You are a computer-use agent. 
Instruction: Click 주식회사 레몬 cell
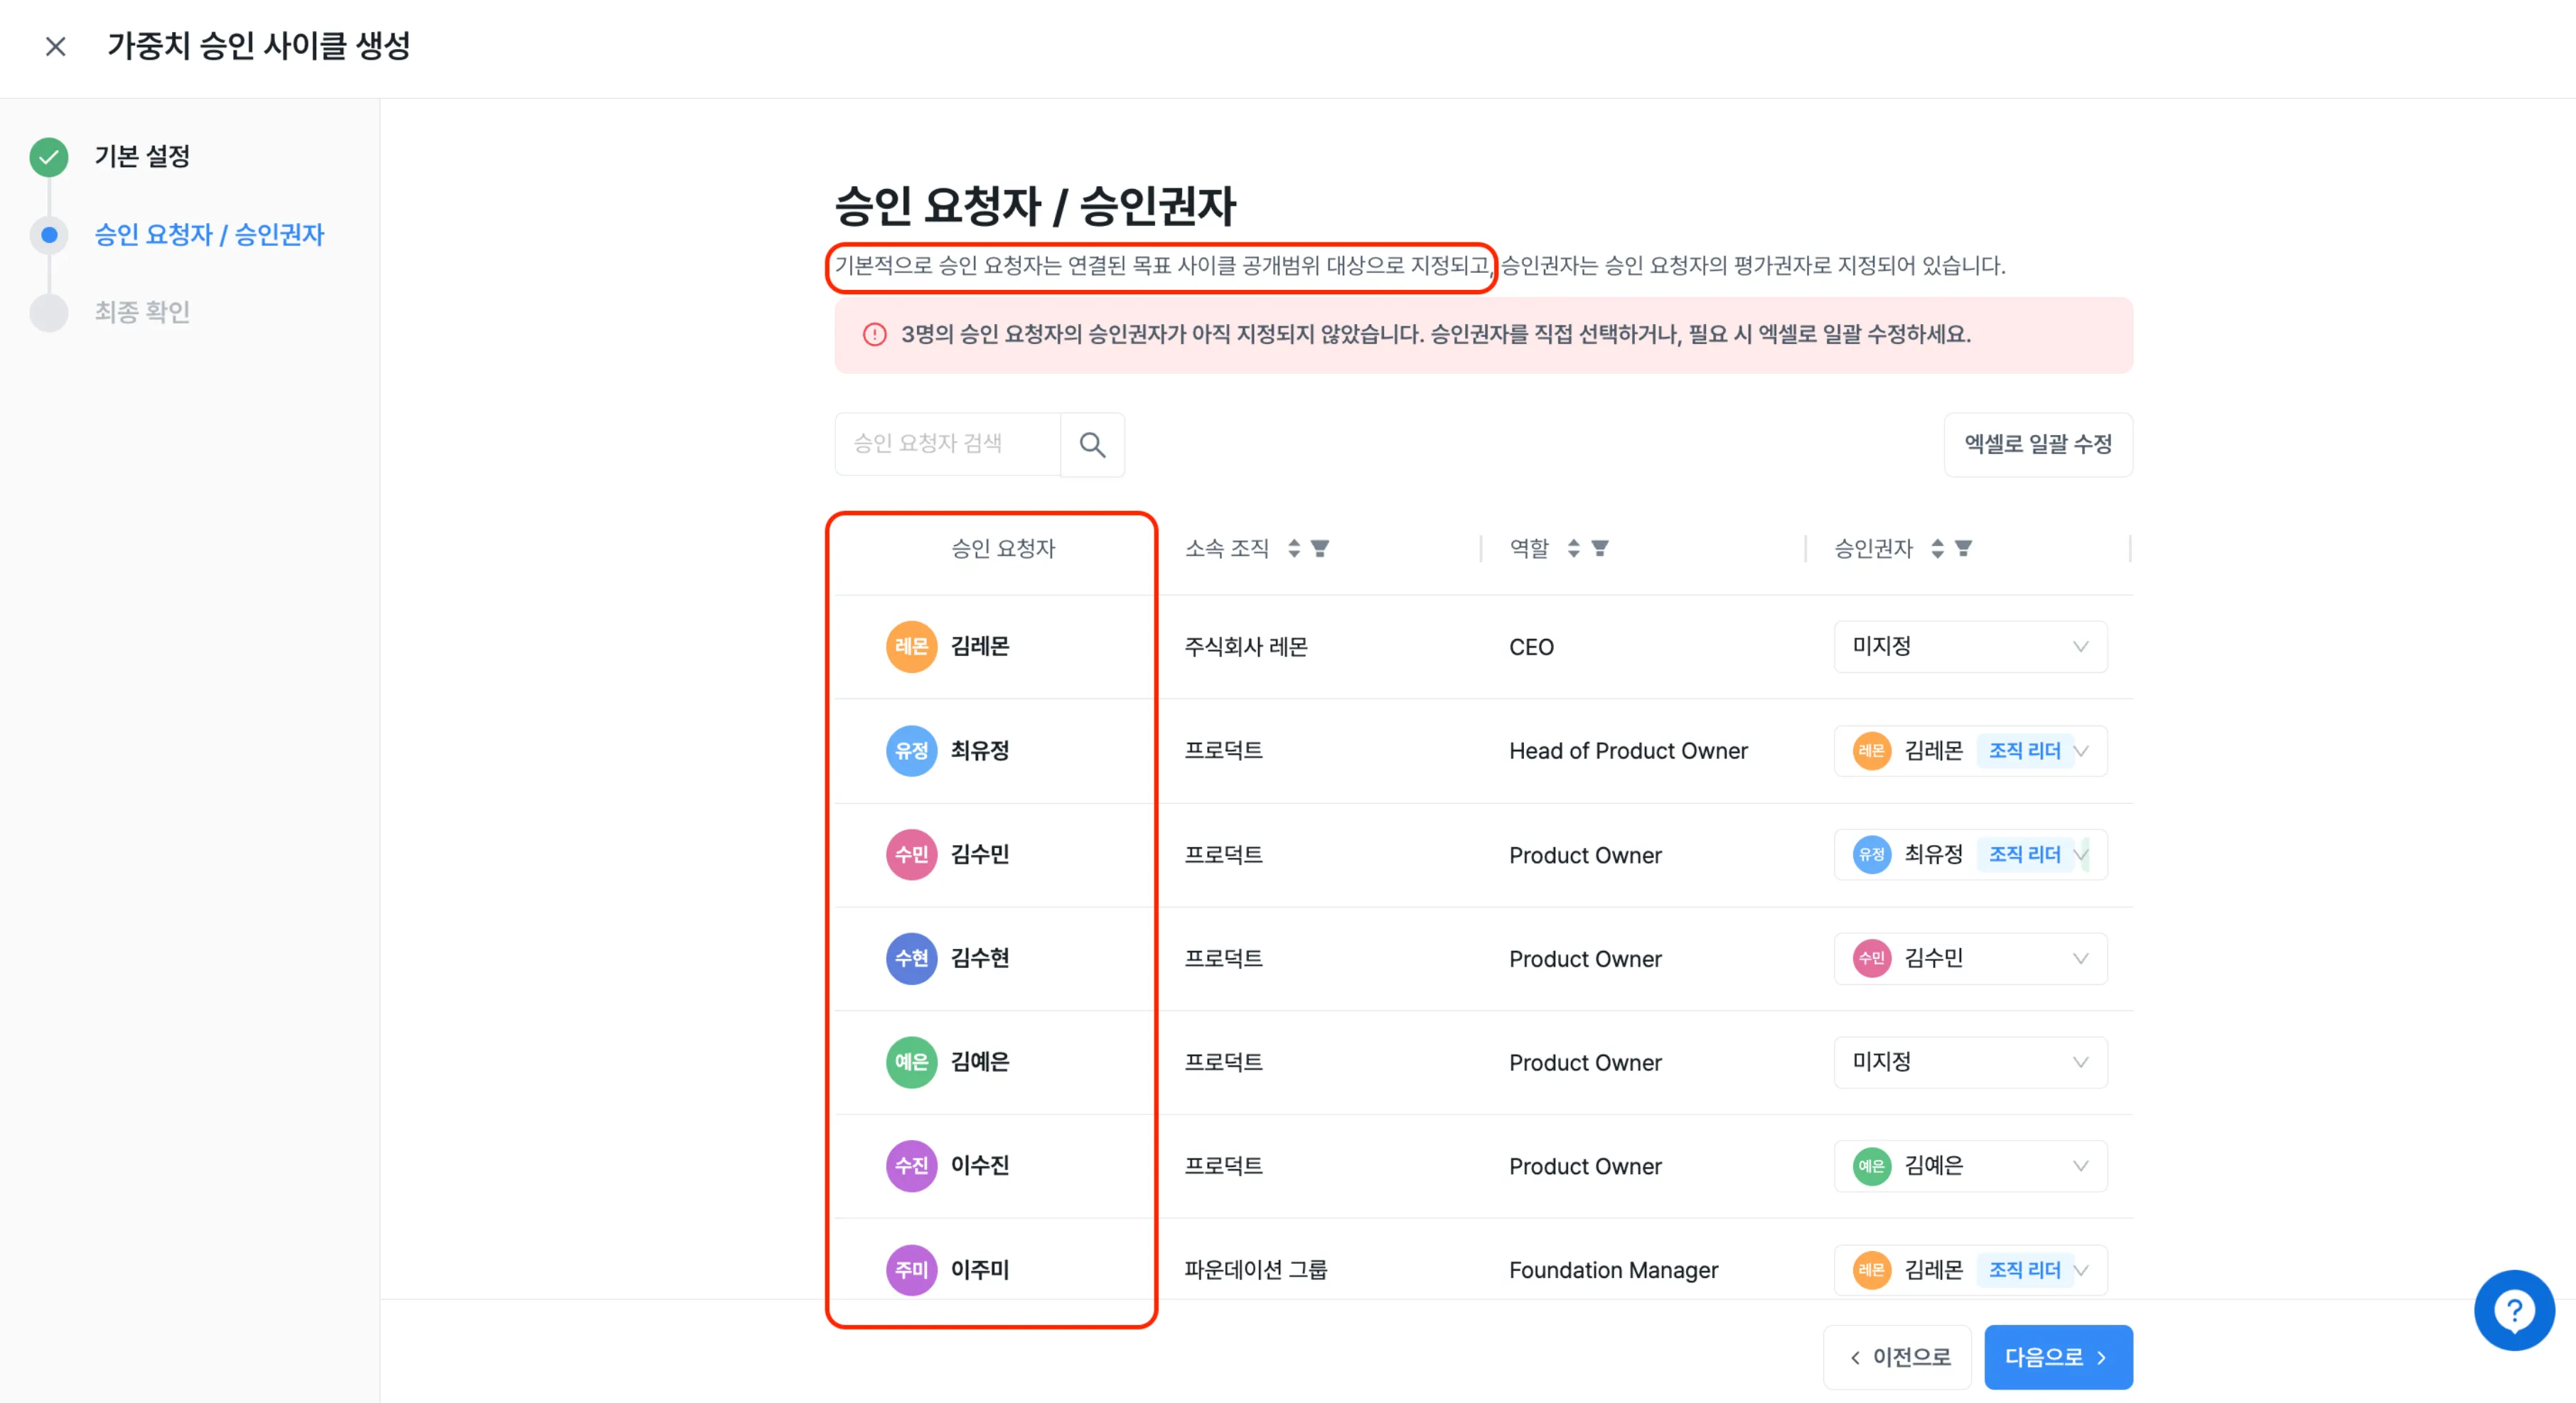[1246, 647]
